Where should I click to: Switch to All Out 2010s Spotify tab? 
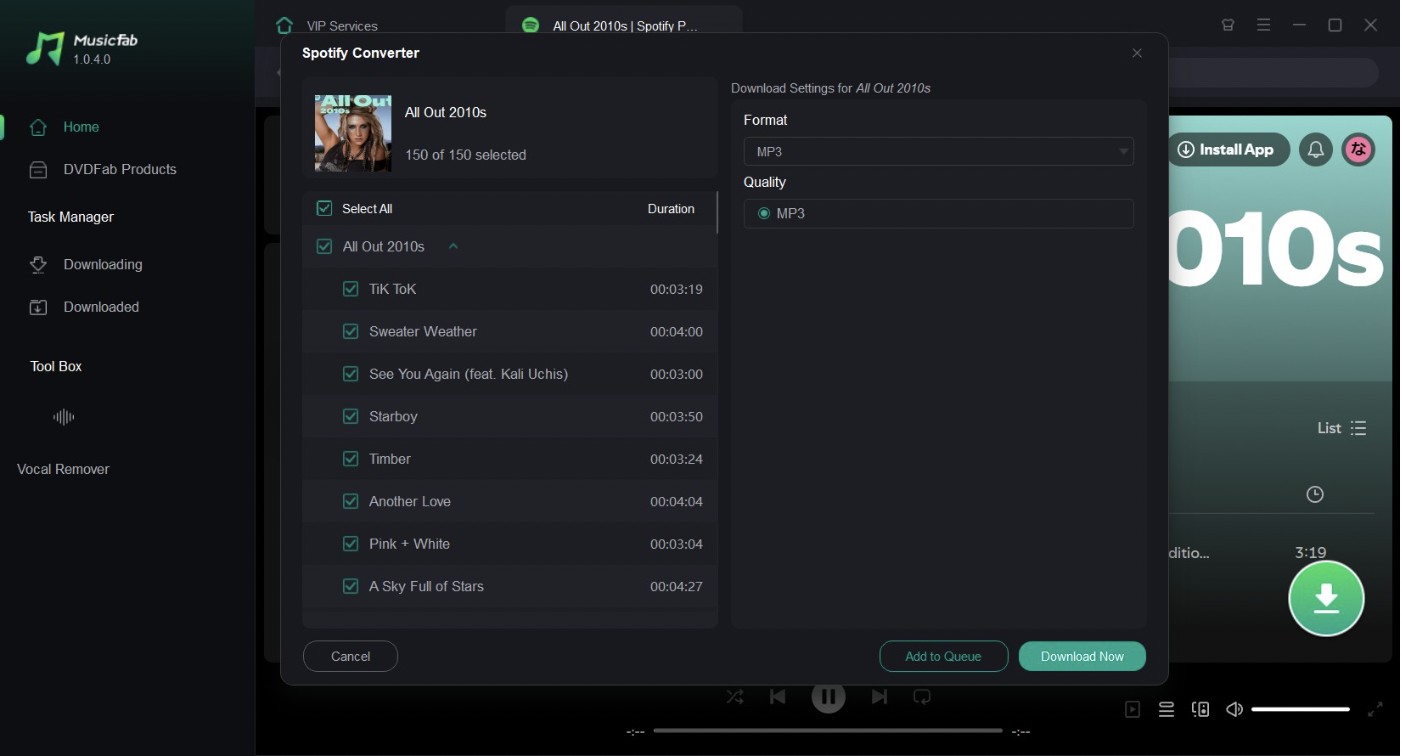[624, 26]
